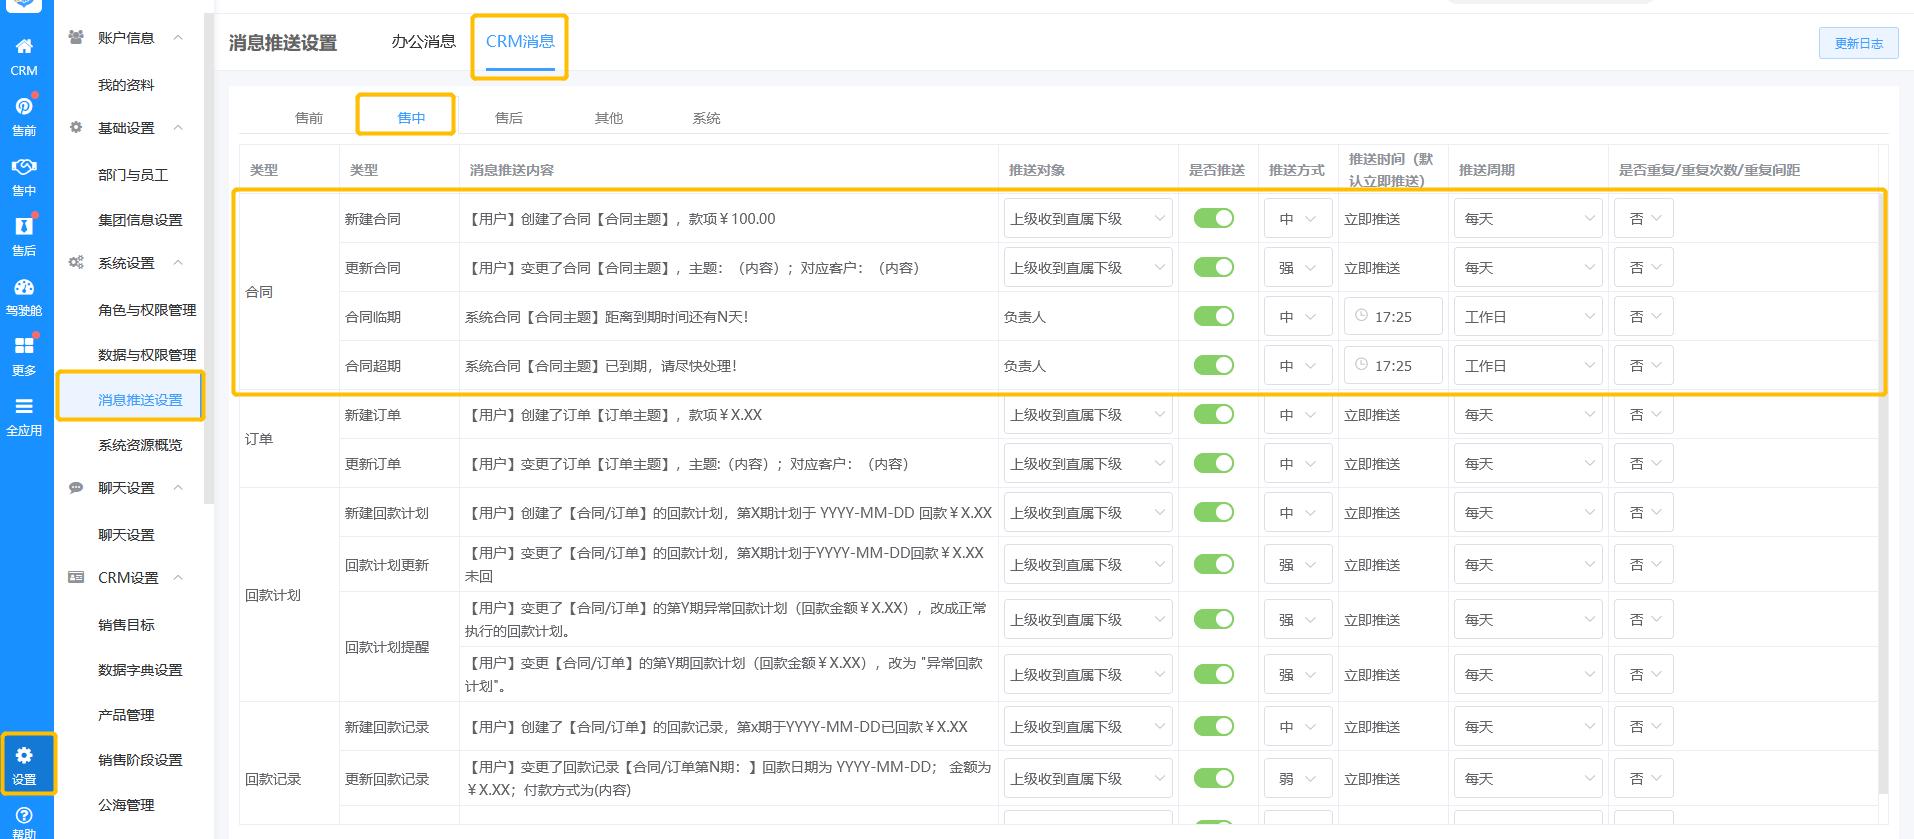Open 是否重复 dropdown for 回款计划更新
Image resolution: width=1914 pixels, height=839 pixels.
pyautogui.click(x=1643, y=564)
